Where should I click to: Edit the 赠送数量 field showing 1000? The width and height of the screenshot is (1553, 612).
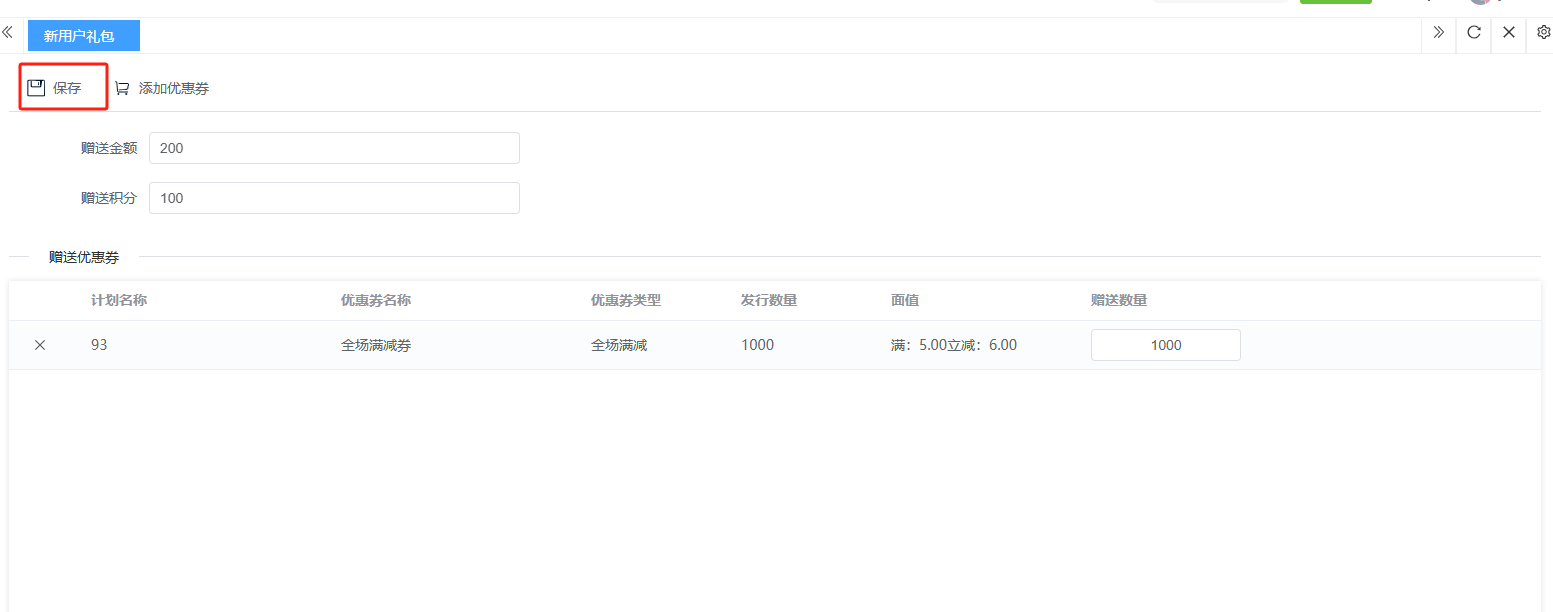point(1165,345)
